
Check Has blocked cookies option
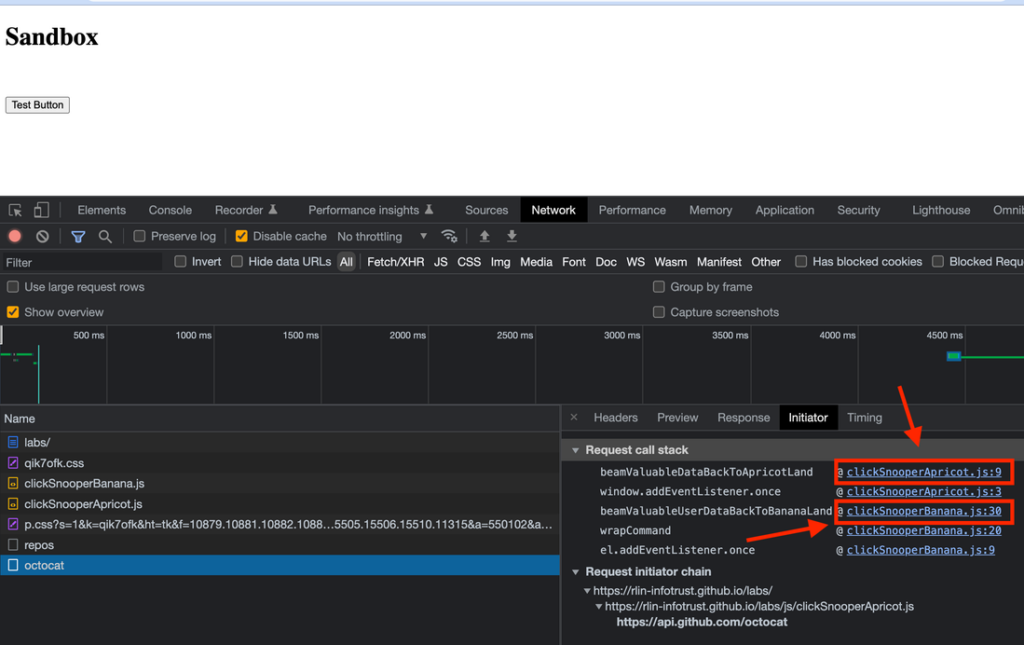pyautogui.click(x=801, y=262)
